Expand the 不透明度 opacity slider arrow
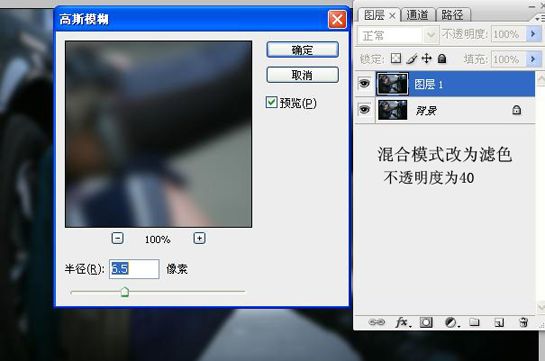The width and height of the screenshot is (545, 361). point(533,34)
